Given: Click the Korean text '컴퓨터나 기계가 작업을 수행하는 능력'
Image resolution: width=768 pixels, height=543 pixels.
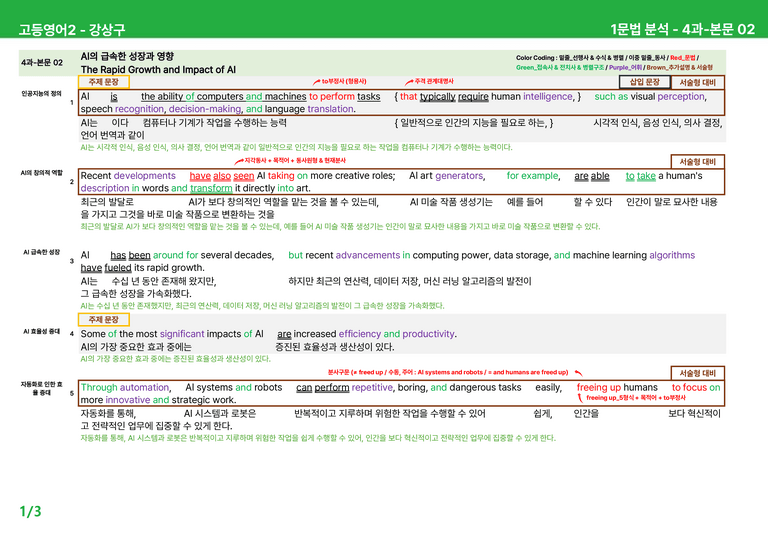Looking at the screenshot, I should (215, 122).
